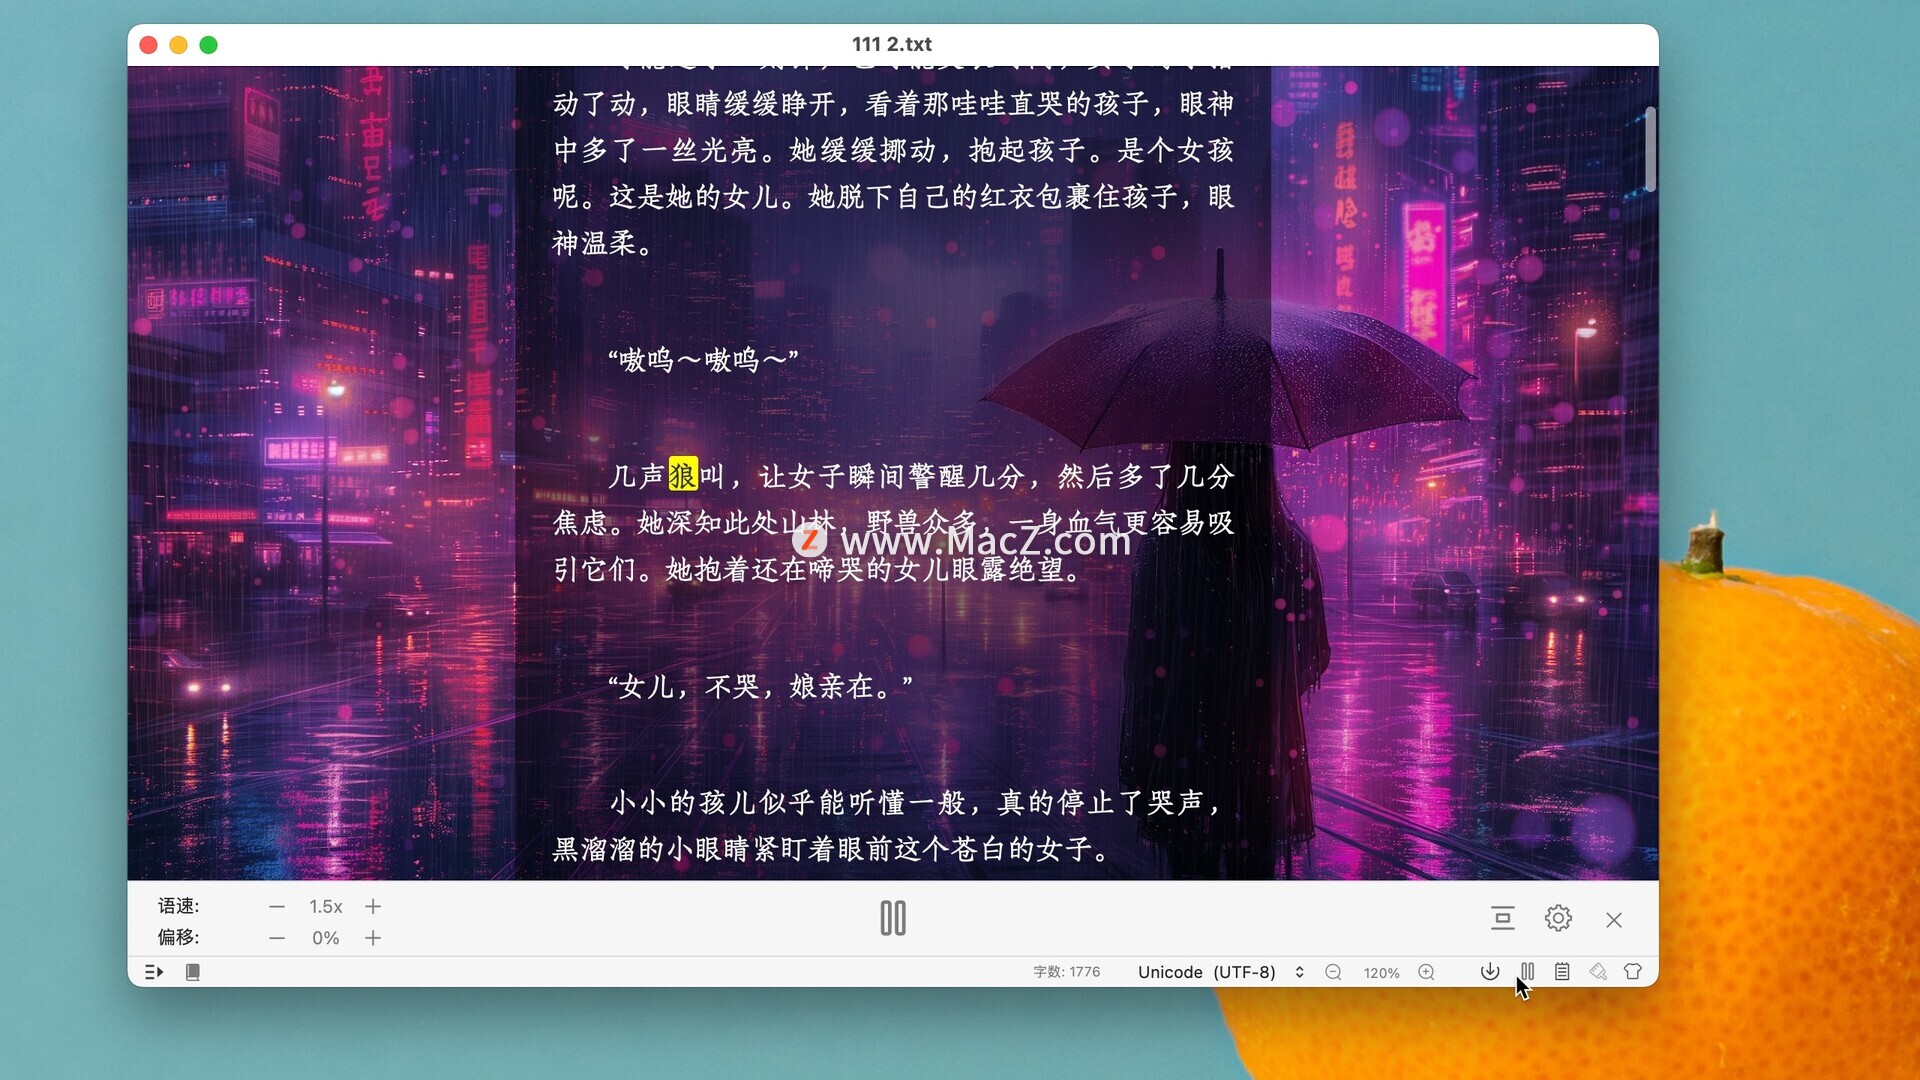The image size is (1920, 1080).
Task: Decrease the 偏移 offset value
Action: click(x=277, y=938)
